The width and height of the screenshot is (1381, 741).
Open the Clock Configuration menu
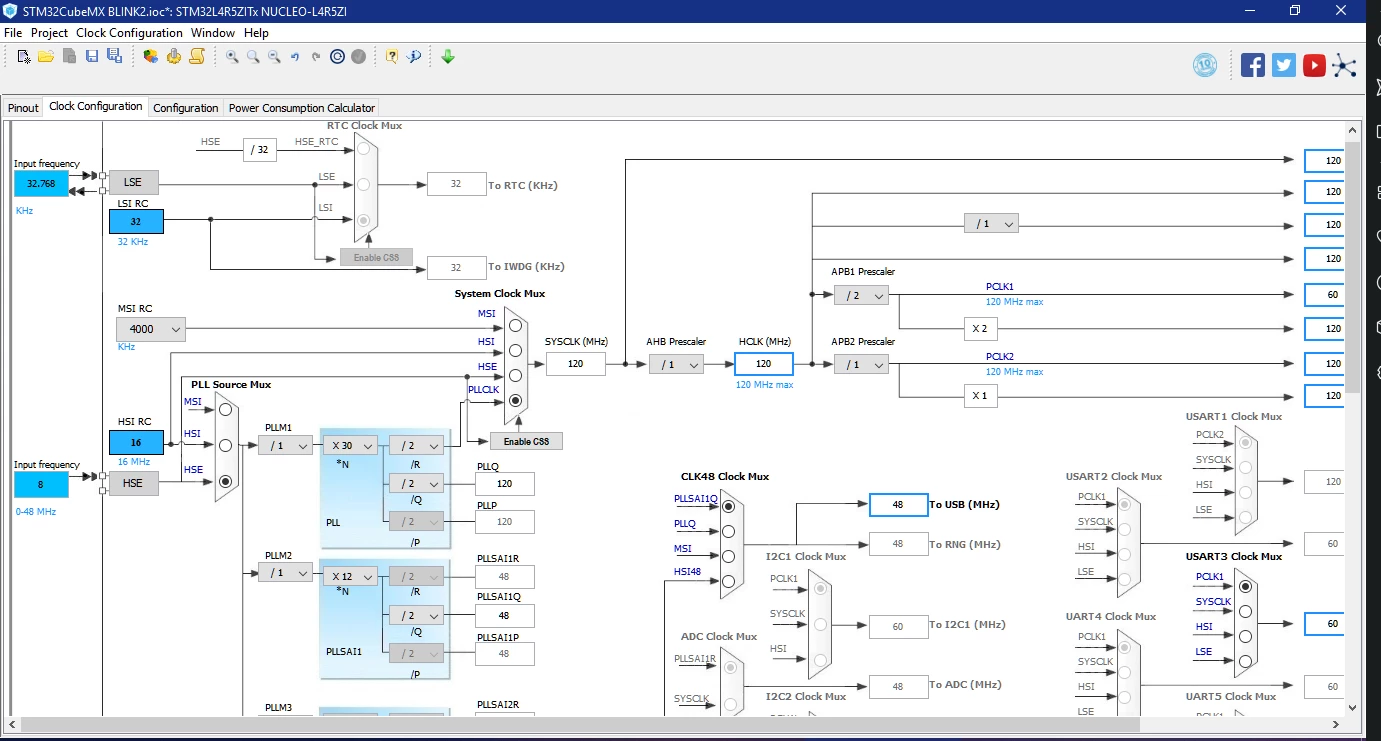(x=129, y=33)
